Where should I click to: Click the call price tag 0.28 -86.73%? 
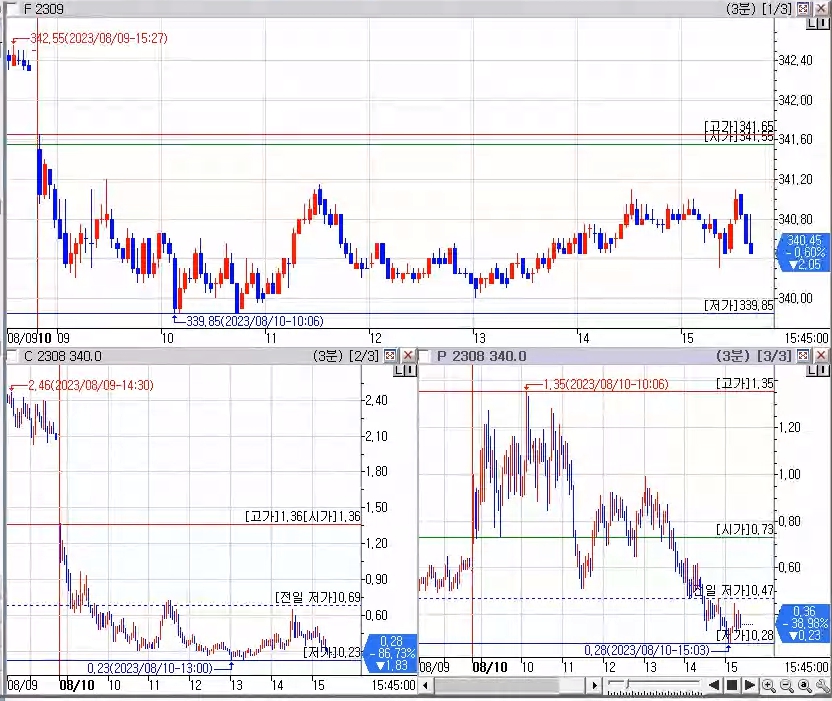click(392, 653)
